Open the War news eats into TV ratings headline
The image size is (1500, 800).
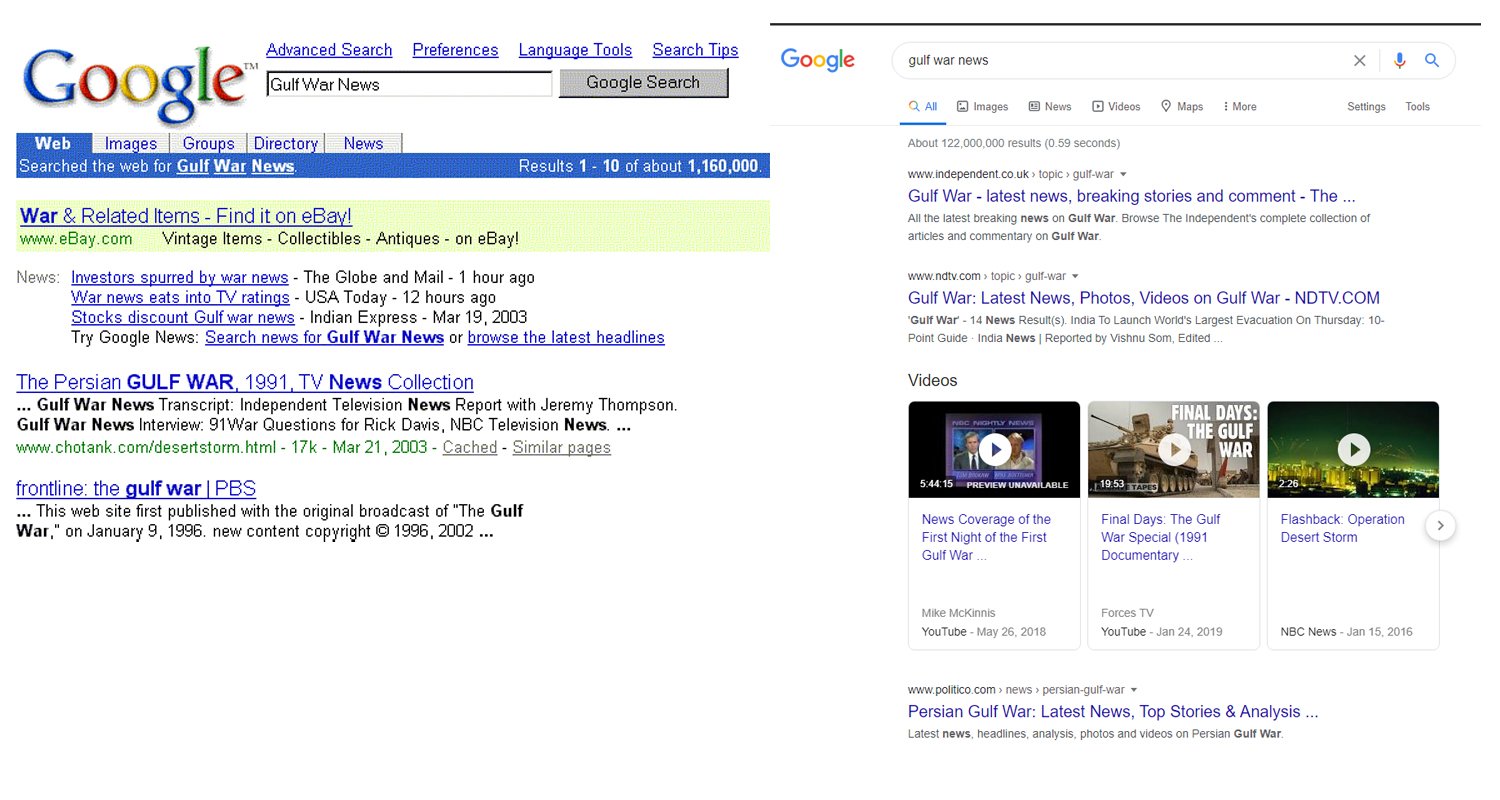click(x=180, y=298)
